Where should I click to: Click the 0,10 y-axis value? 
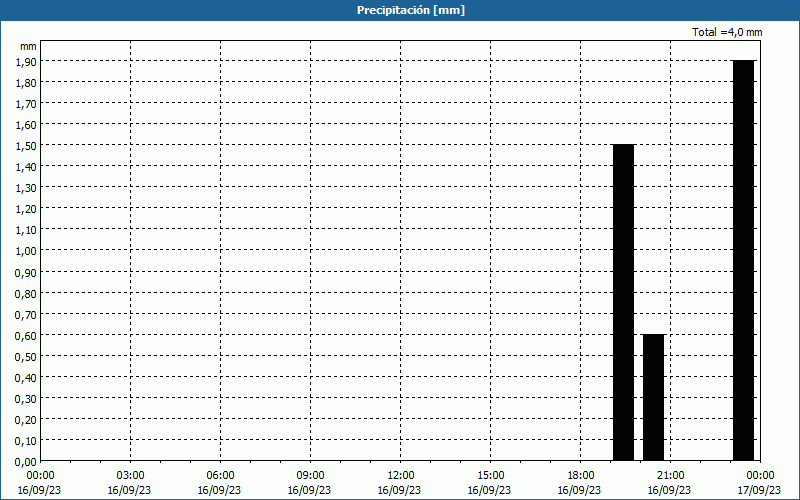click(x=26, y=440)
